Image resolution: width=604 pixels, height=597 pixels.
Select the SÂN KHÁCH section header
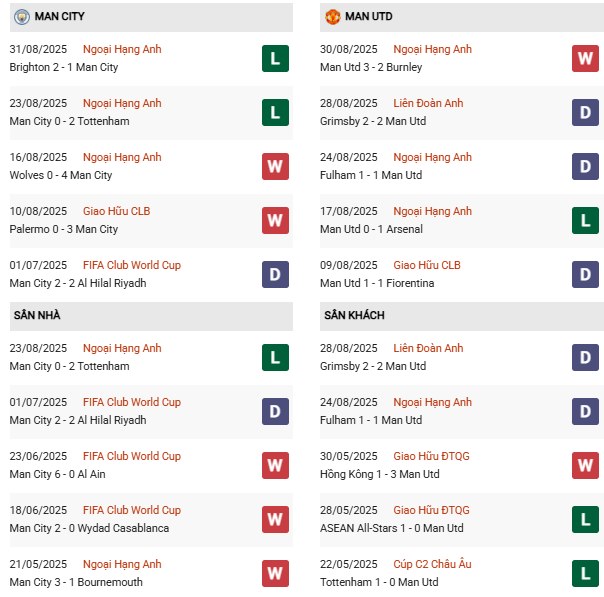coord(354,315)
